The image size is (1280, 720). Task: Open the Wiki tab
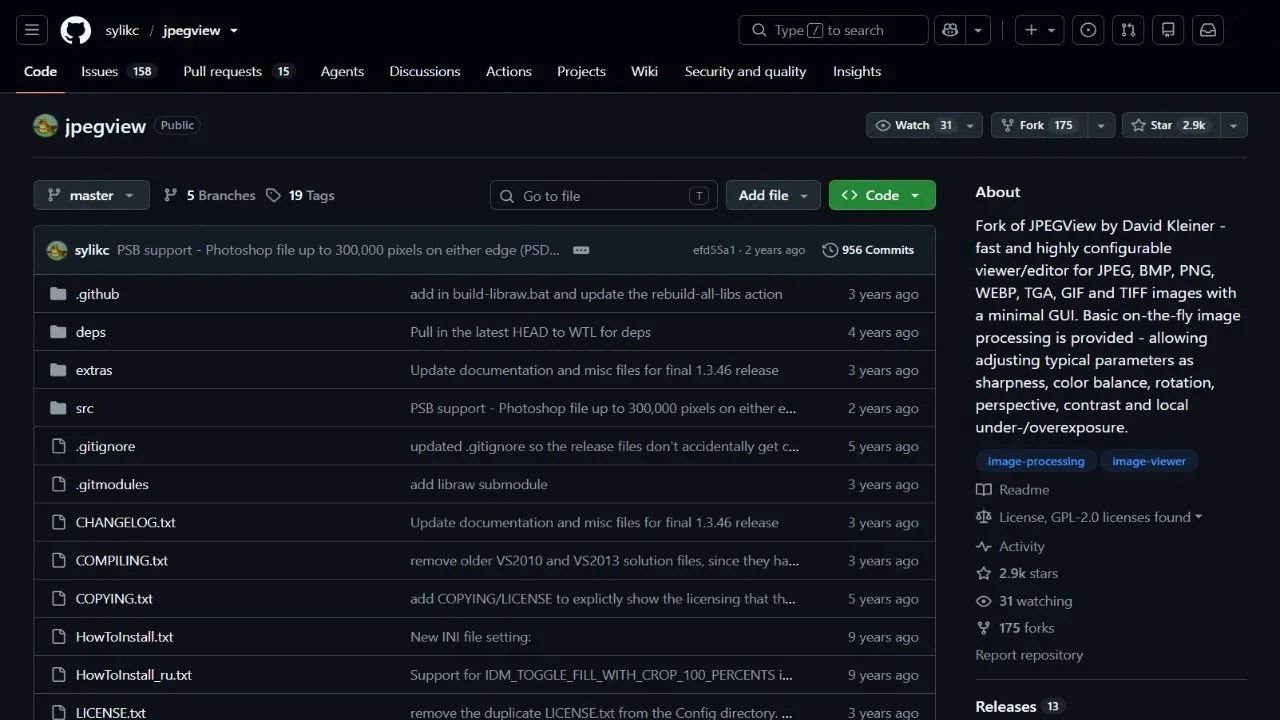(644, 71)
